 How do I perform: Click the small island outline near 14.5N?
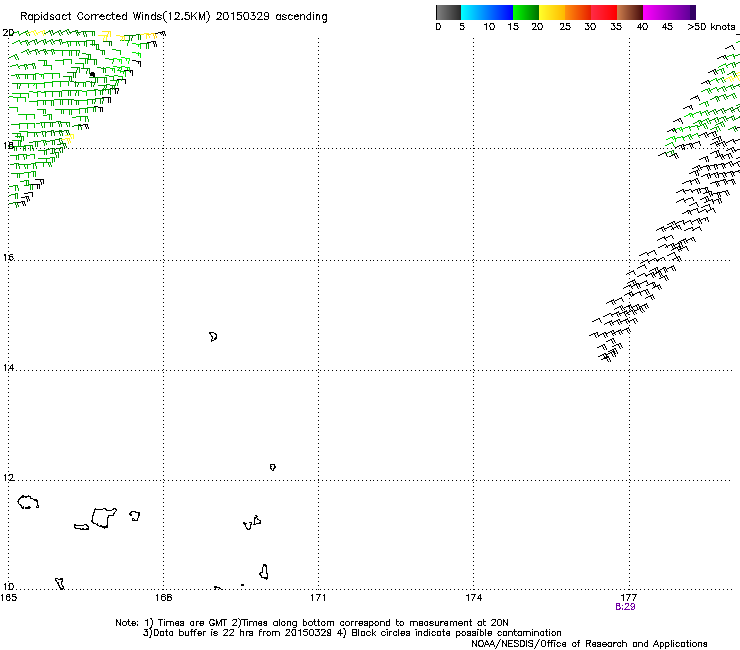click(x=213, y=337)
